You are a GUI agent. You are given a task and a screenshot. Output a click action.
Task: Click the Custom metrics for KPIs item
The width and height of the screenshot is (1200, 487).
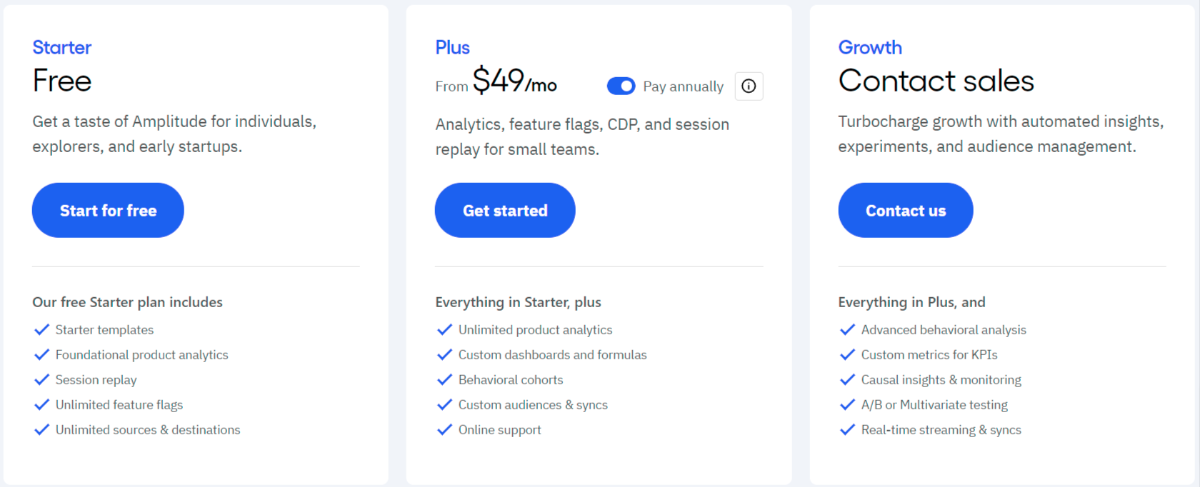point(929,355)
